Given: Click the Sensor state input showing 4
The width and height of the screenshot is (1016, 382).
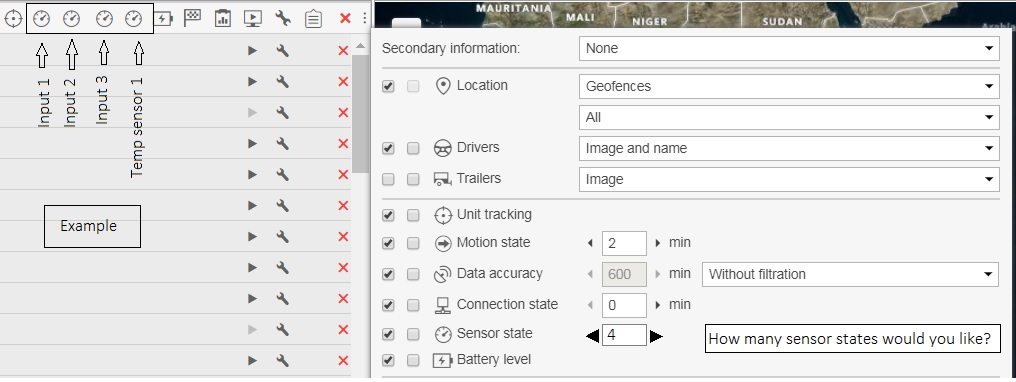Looking at the screenshot, I should click(624, 335).
